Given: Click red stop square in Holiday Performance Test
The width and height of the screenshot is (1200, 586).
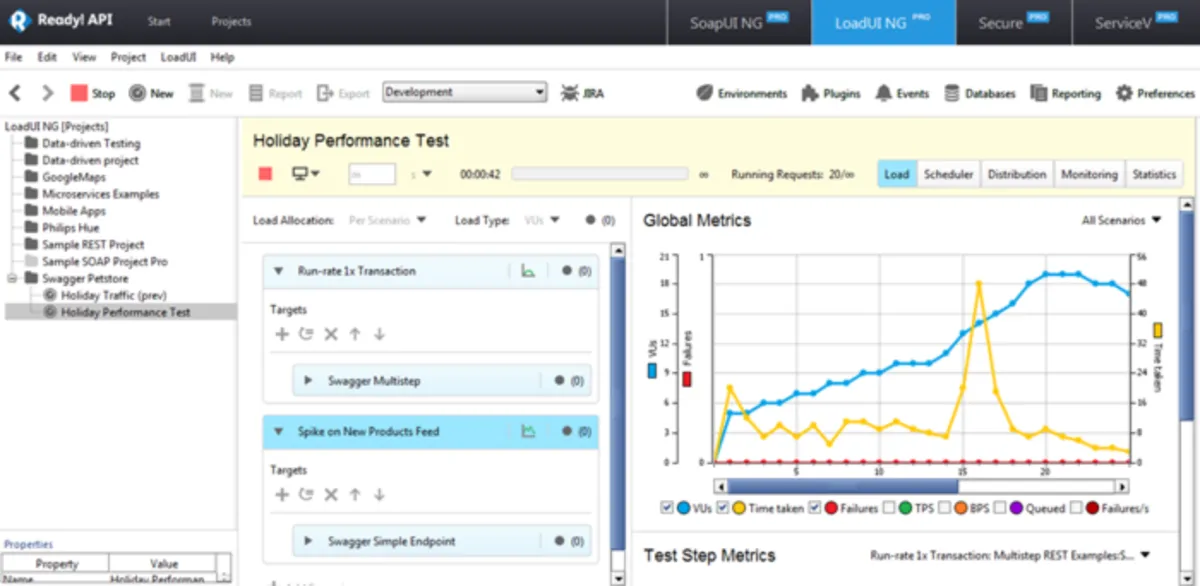Looking at the screenshot, I should [x=265, y=174].
